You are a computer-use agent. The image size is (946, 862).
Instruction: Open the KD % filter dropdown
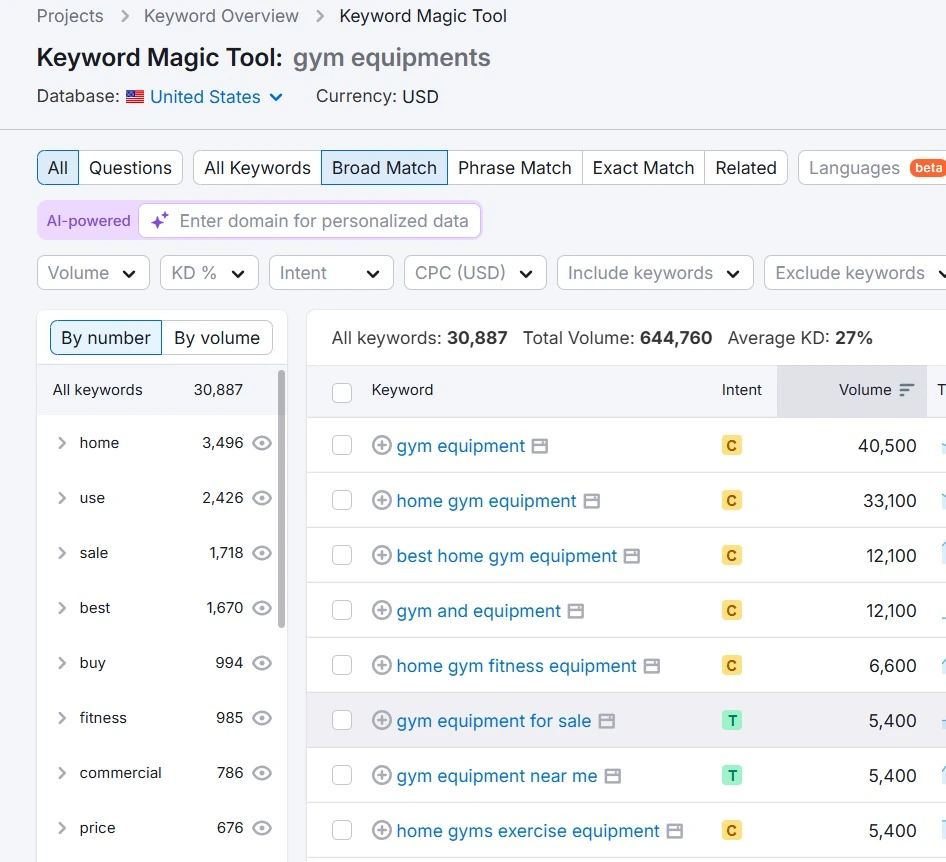(209, 273)
